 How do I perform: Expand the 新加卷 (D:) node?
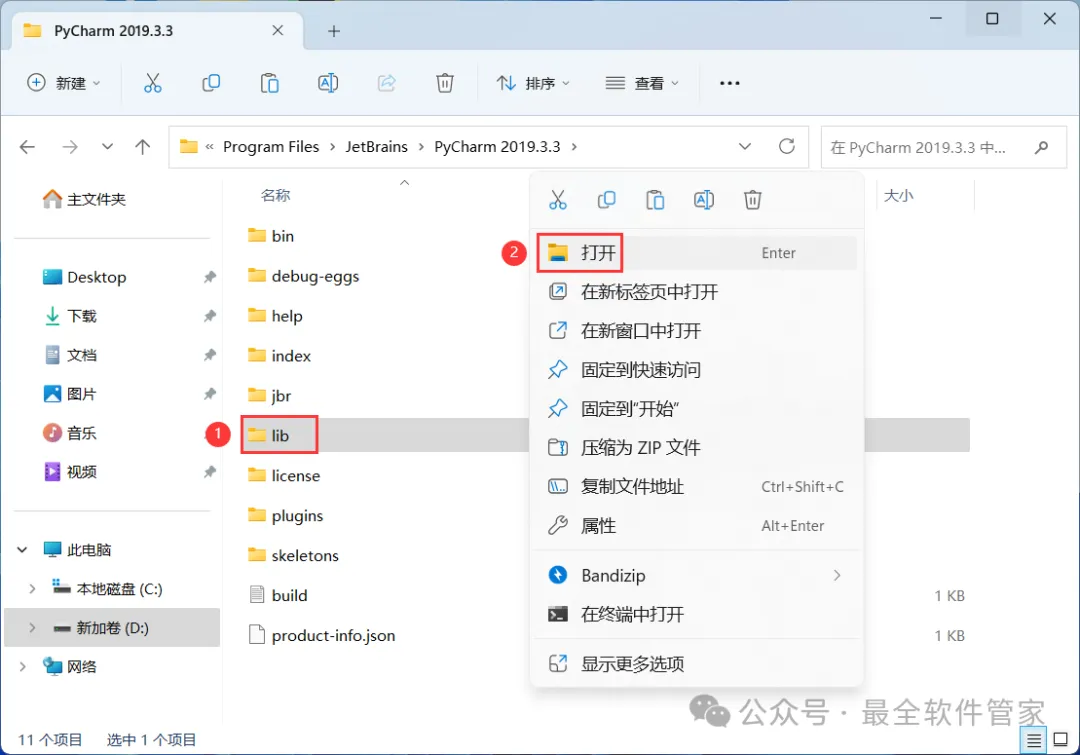[32, 628]
